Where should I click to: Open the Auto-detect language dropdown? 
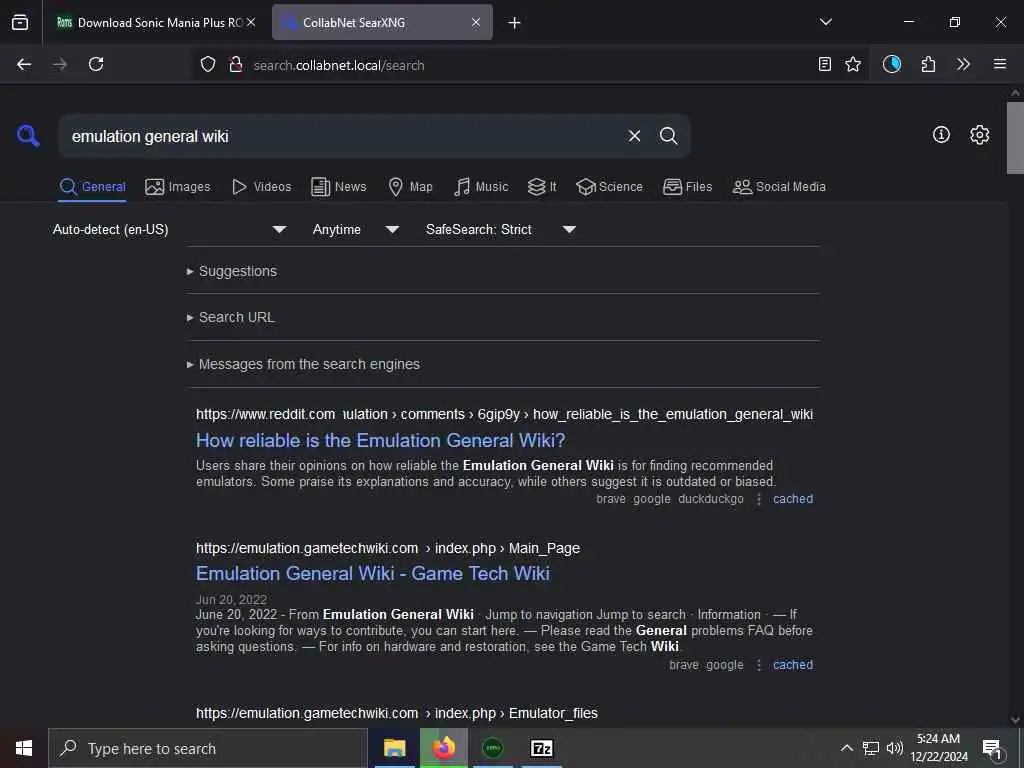[x=170, y=229]
